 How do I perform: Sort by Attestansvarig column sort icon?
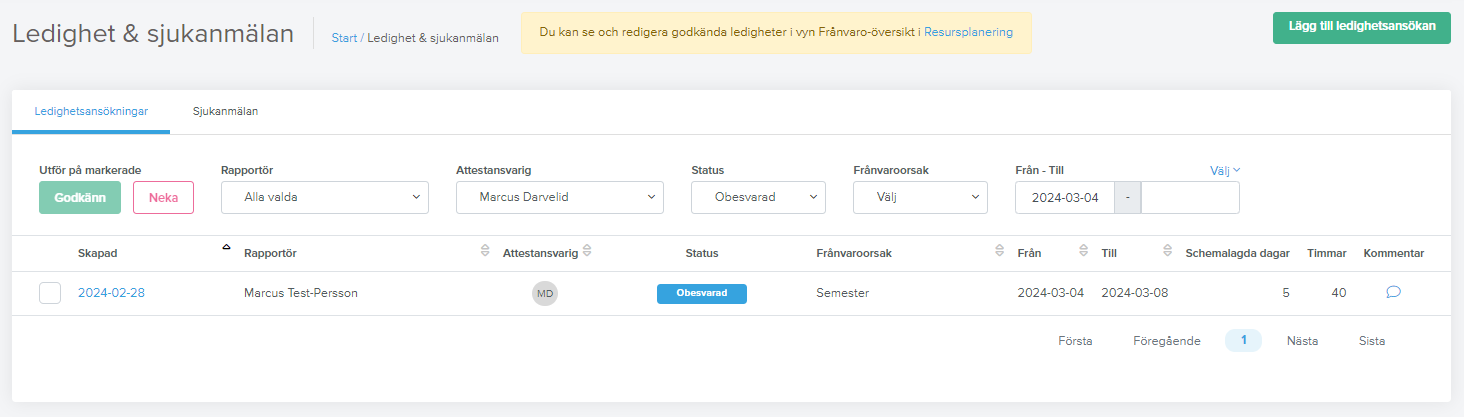[x=587, y=252]
